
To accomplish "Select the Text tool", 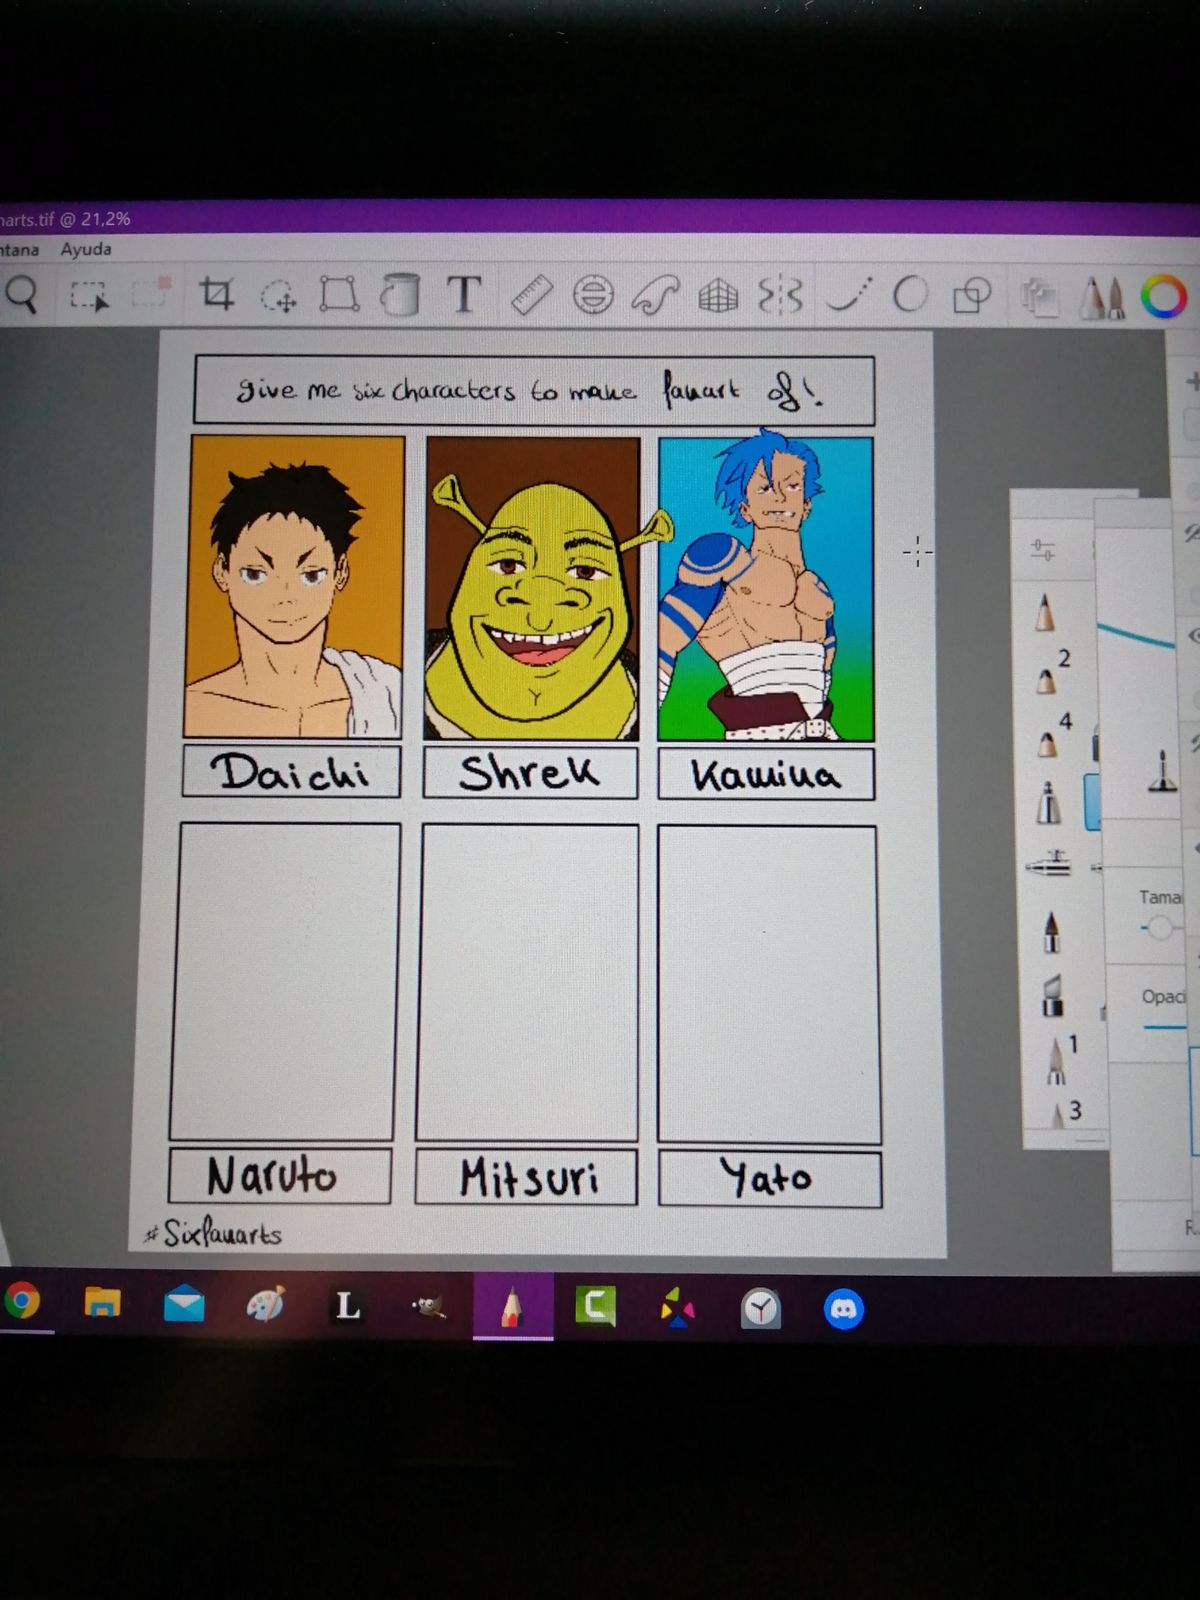I will [463, 294].
